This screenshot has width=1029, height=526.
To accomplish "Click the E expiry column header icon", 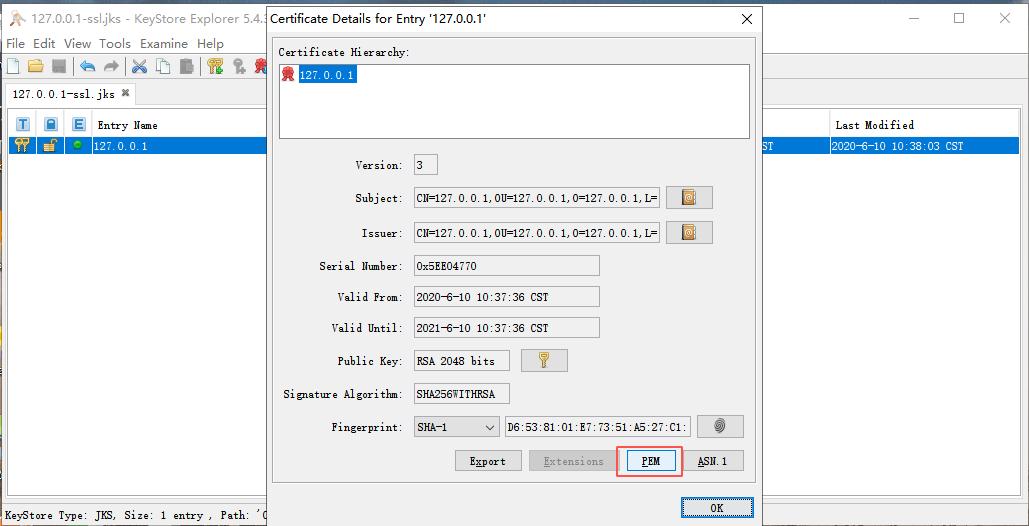I will [79, 125].
